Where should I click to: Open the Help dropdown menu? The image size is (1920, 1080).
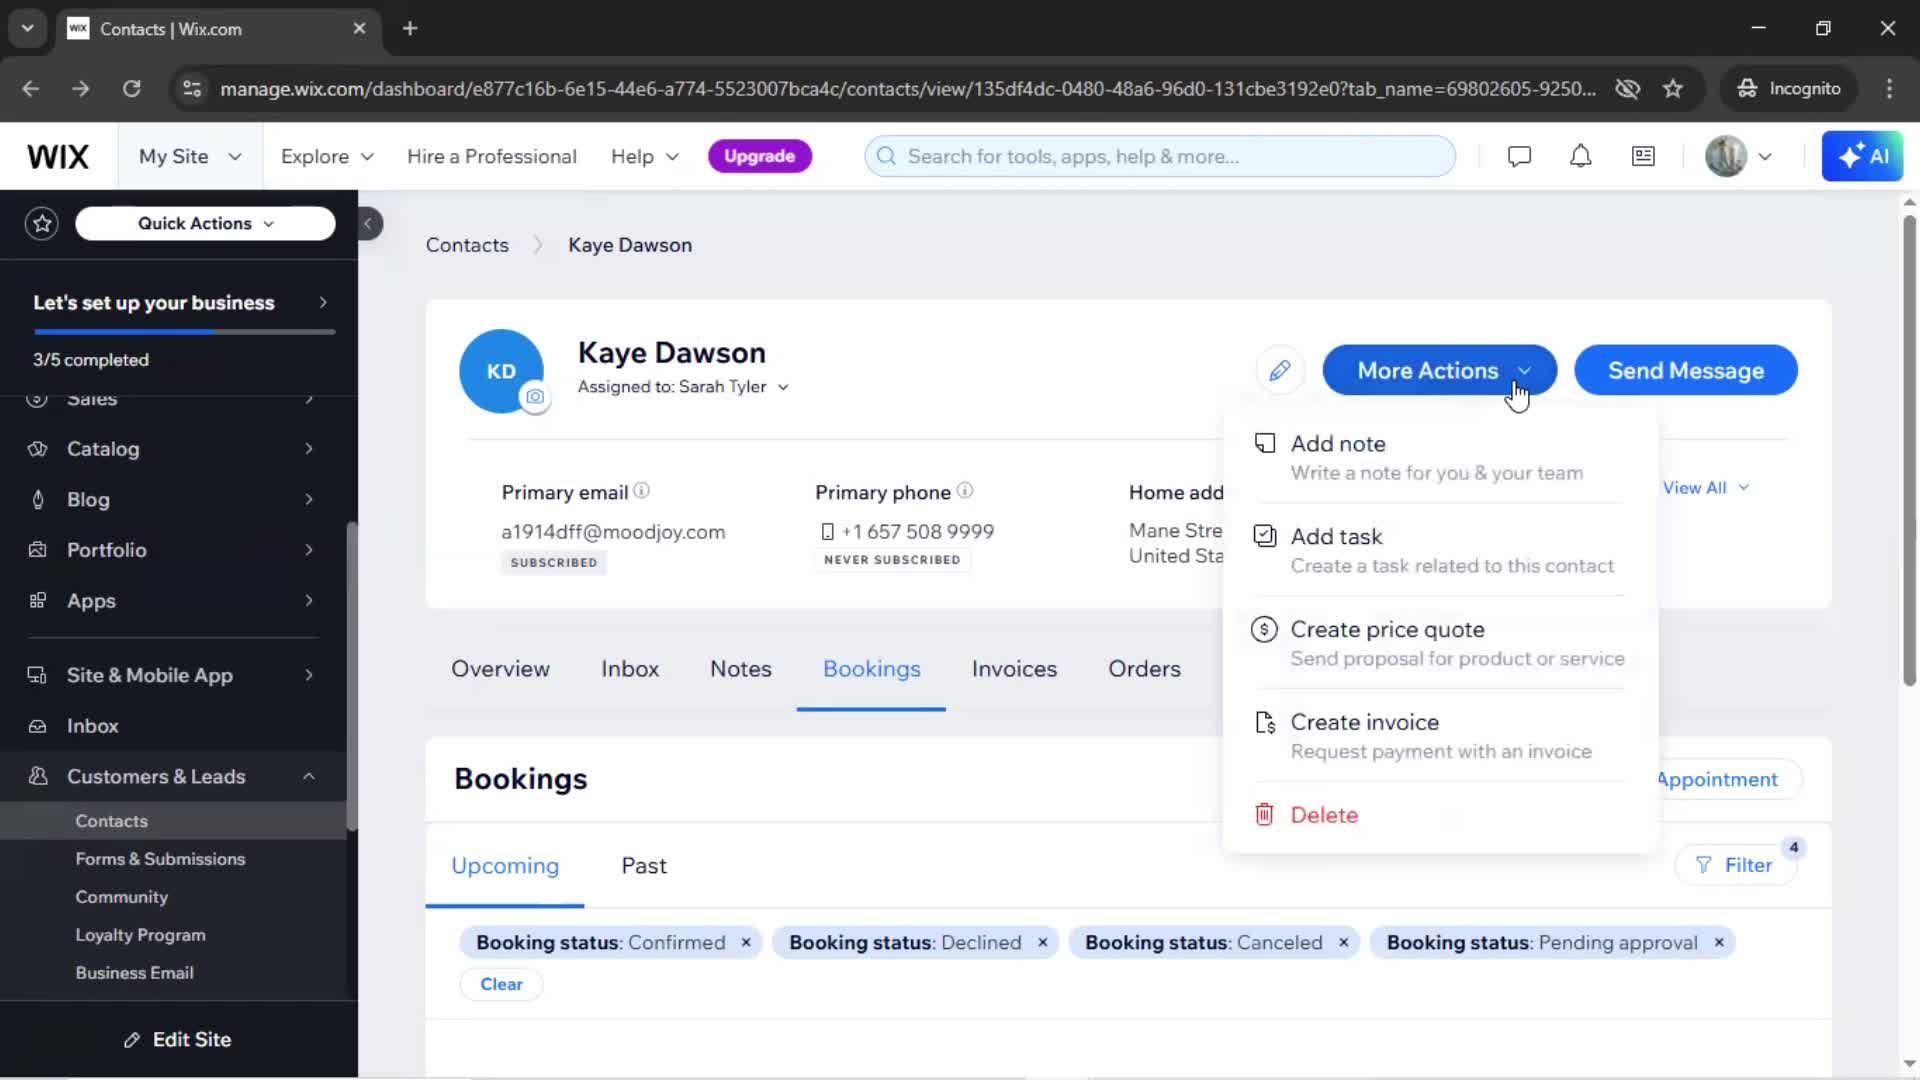(x=645, y=157)
